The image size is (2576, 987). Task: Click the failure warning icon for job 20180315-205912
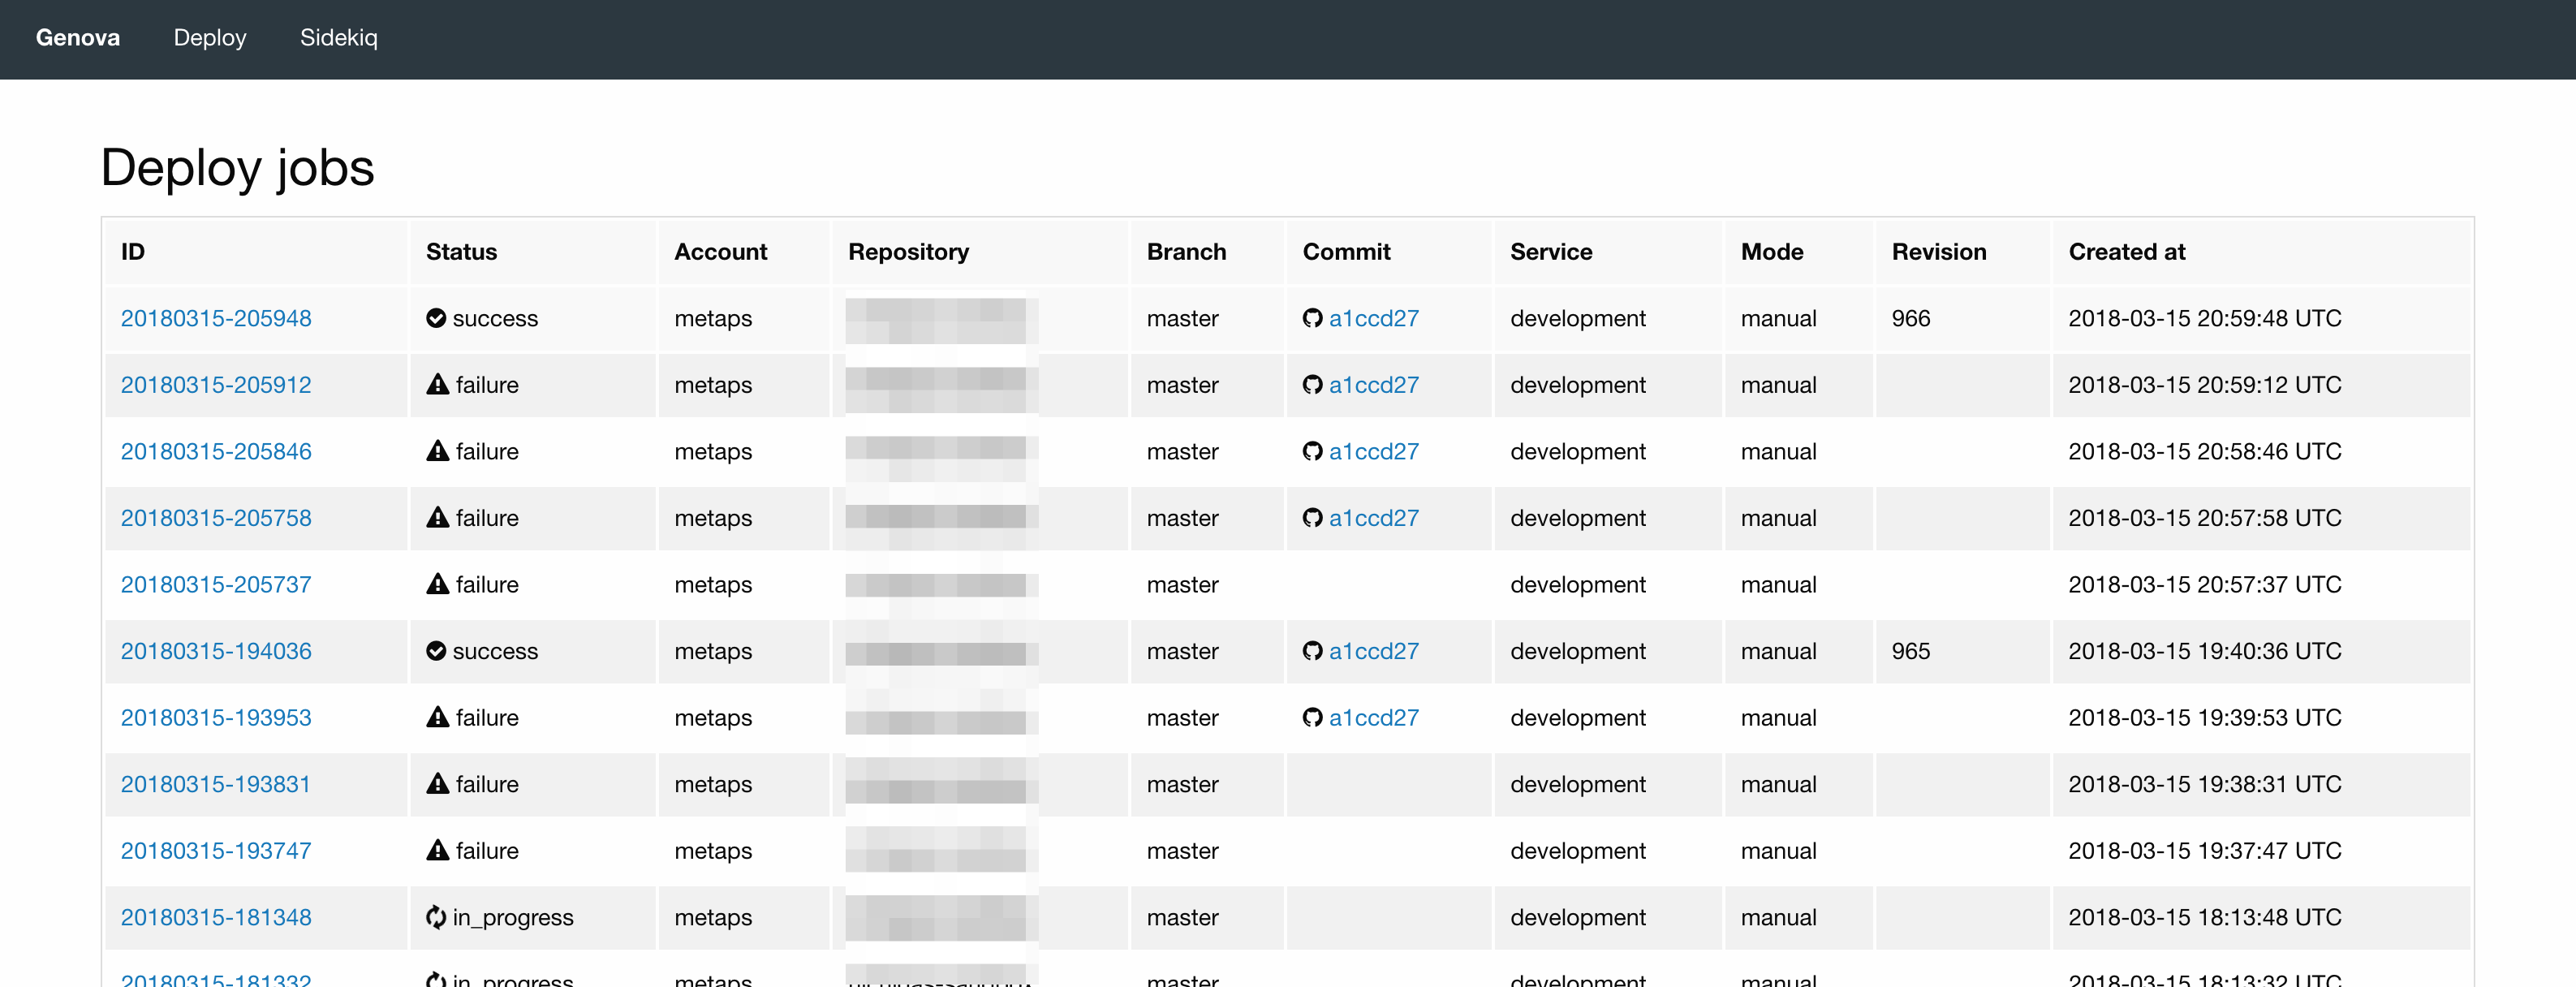pyautogui.click(x=437, y=384)
